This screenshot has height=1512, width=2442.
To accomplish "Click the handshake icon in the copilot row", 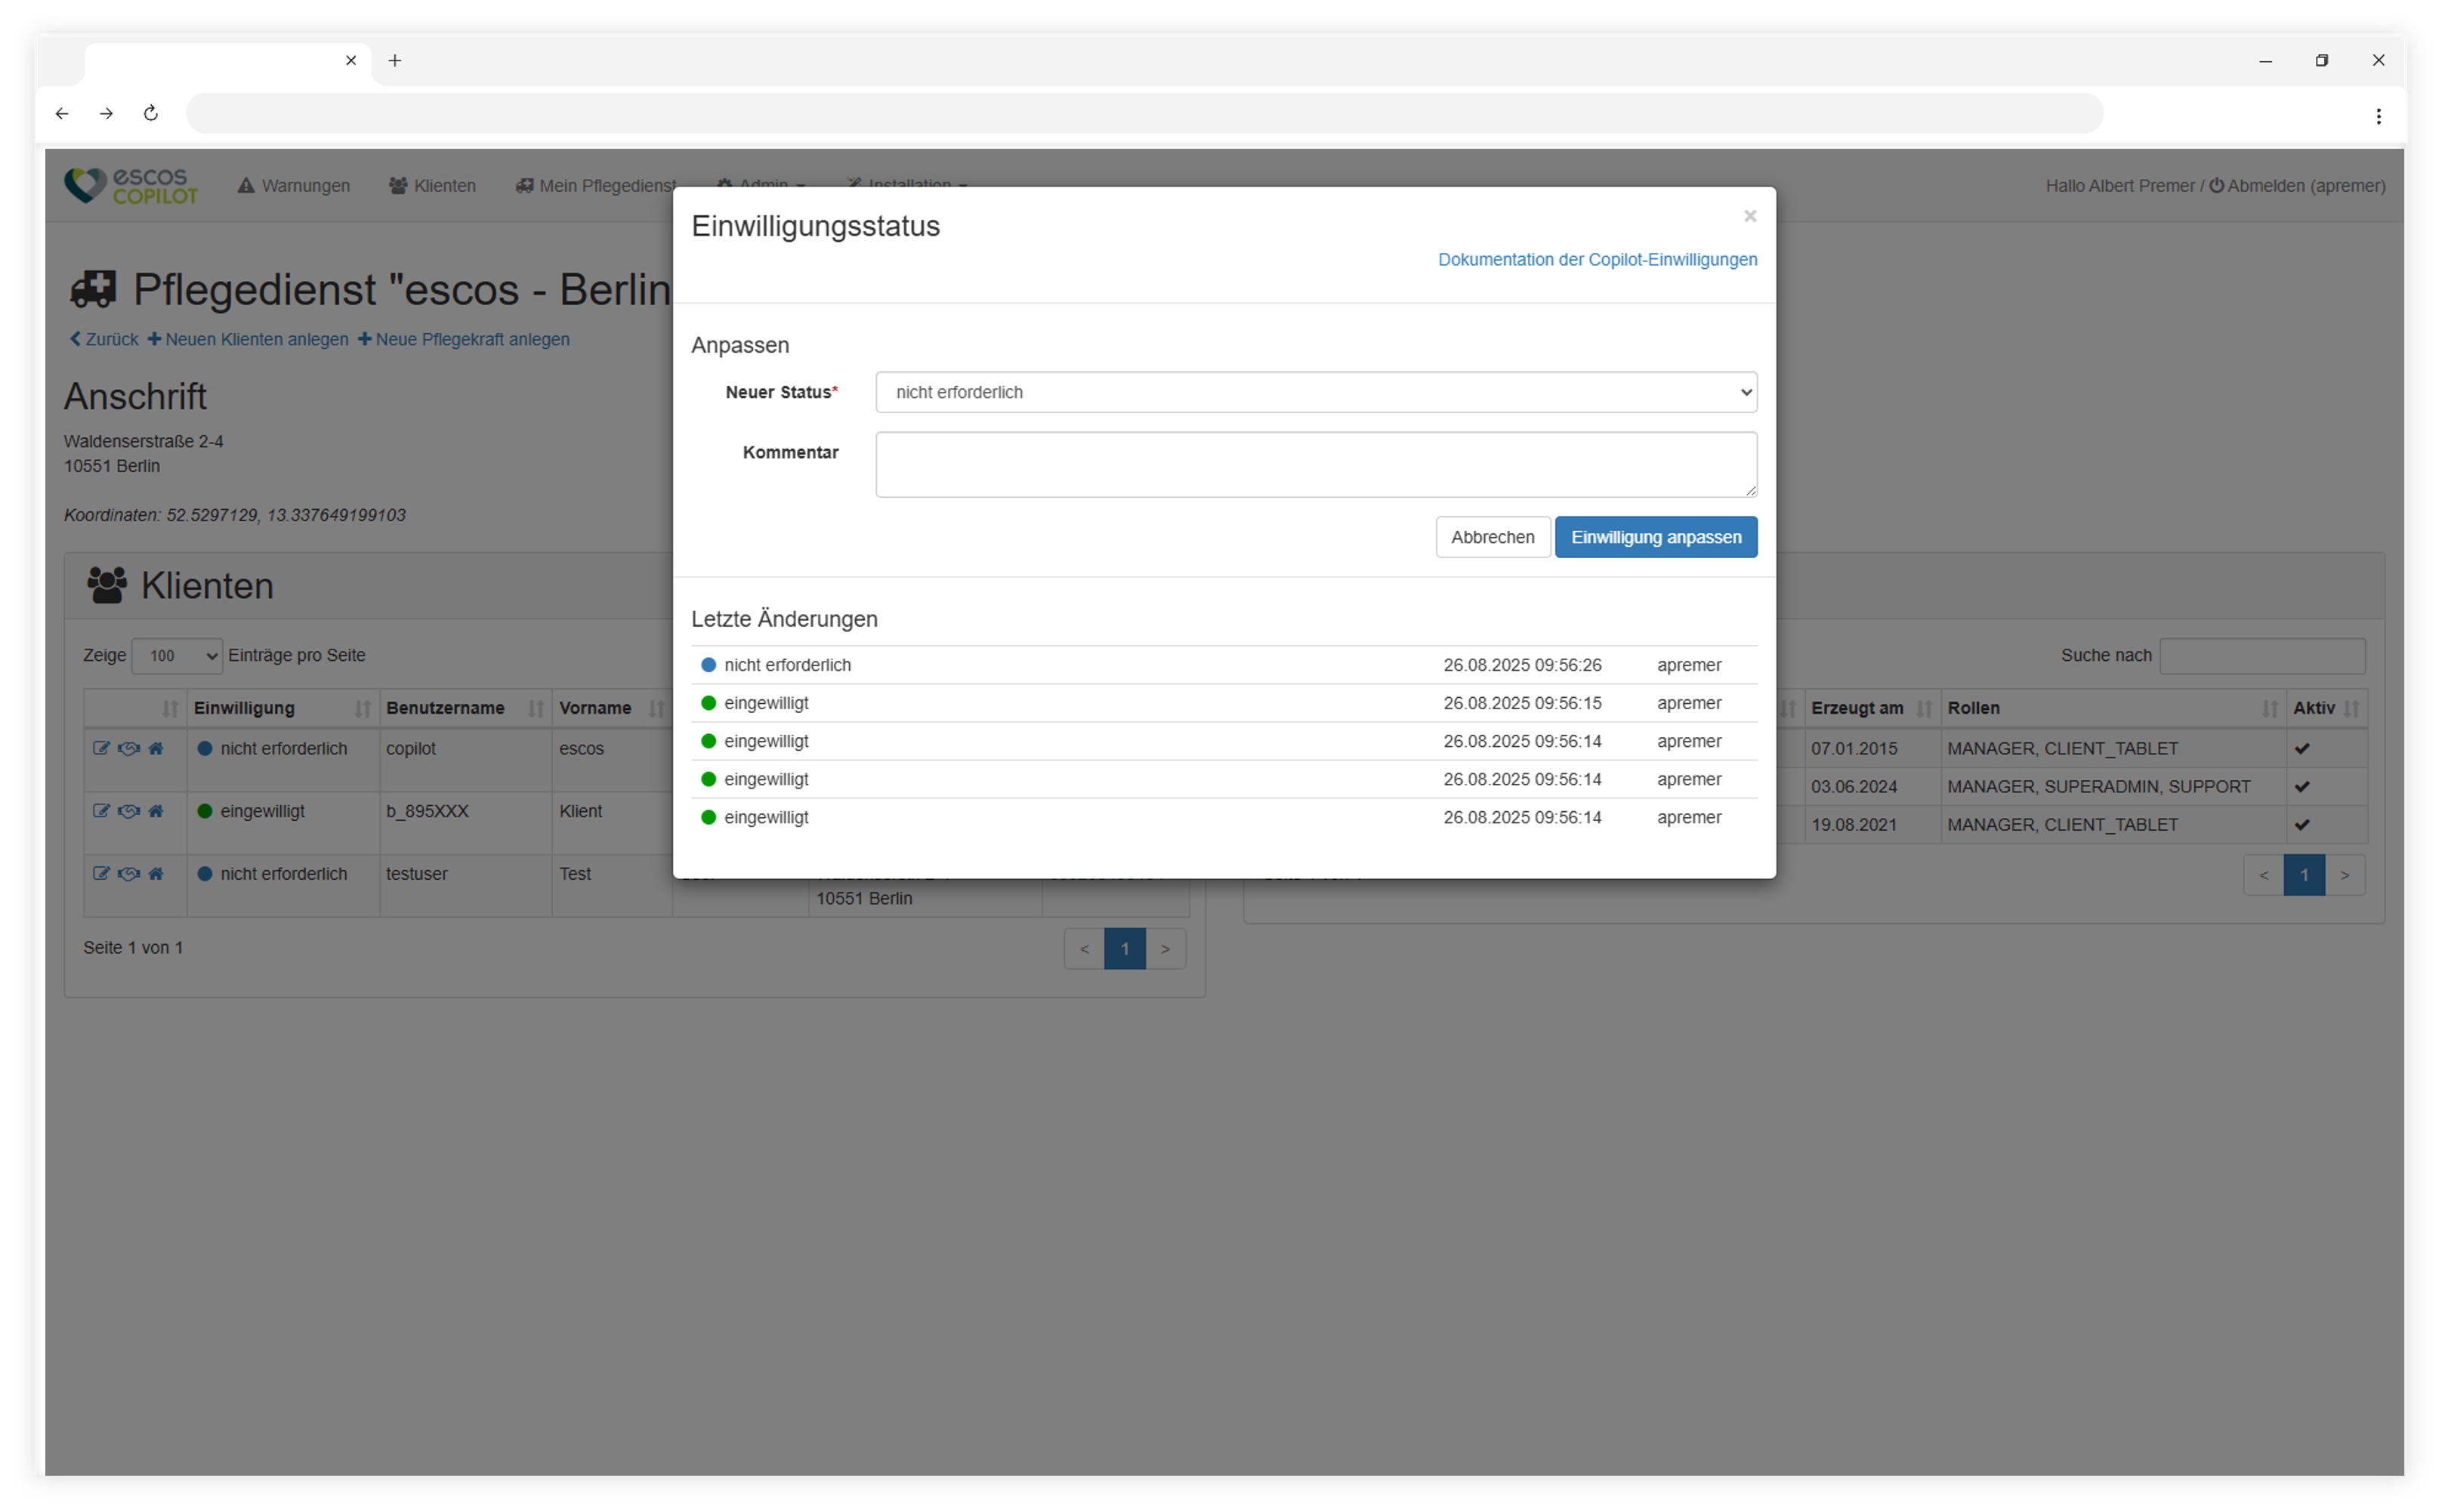I will coord(129,748).
